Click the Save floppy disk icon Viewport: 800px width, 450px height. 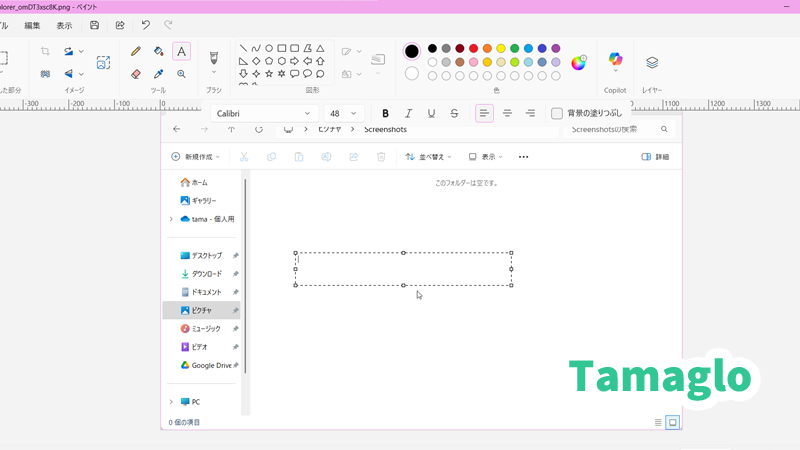(x=94, y=25)
